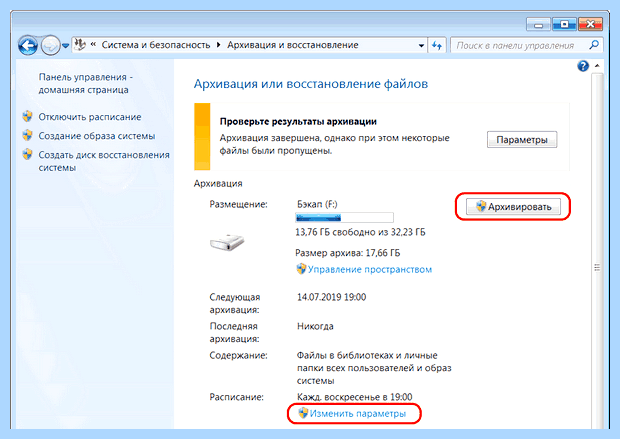Click shield icon beside 'Изменить параметры'
This screenshot has width=620, height=439.
[x=303, y=413]
